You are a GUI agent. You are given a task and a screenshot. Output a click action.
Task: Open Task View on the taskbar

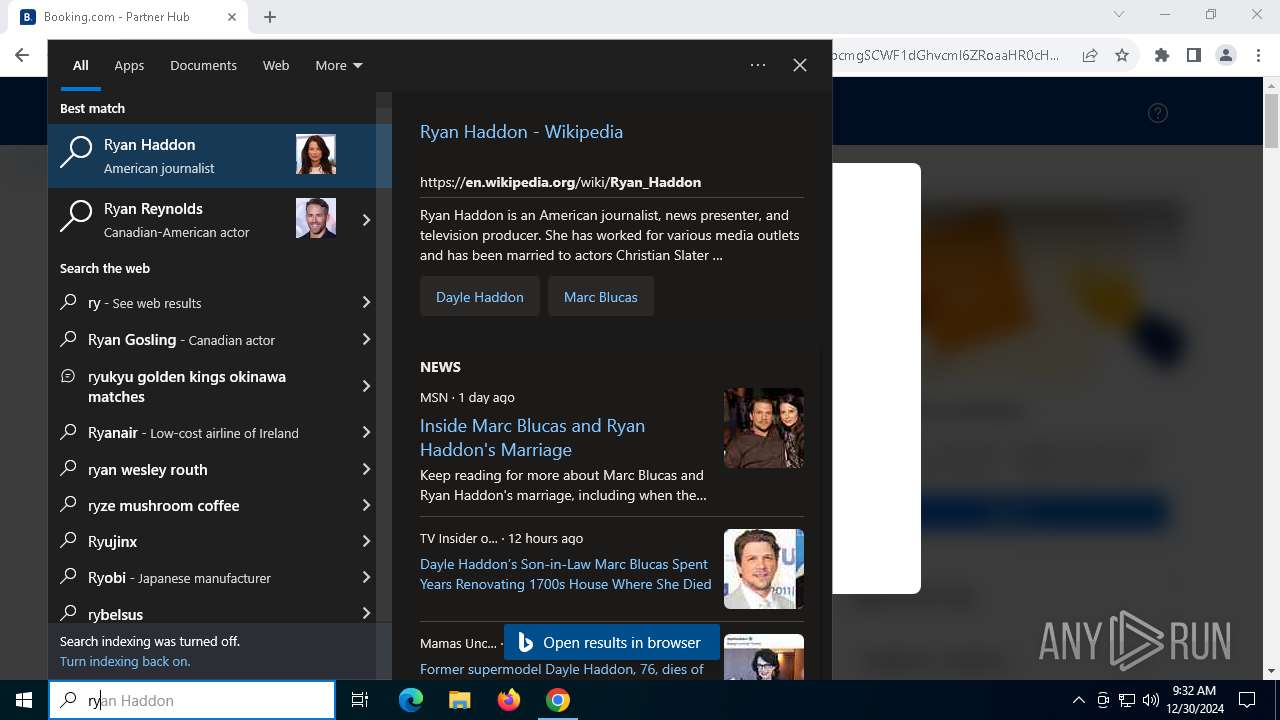coord(360,700)
